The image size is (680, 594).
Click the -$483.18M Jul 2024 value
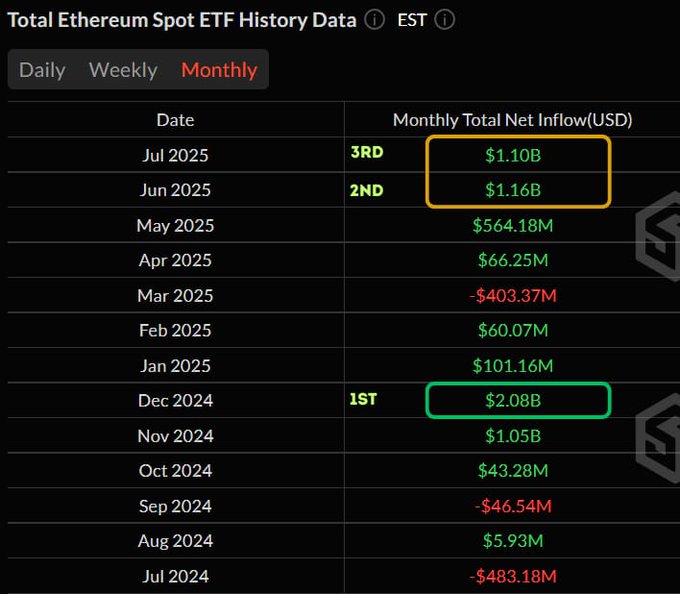tap(513, 576)
